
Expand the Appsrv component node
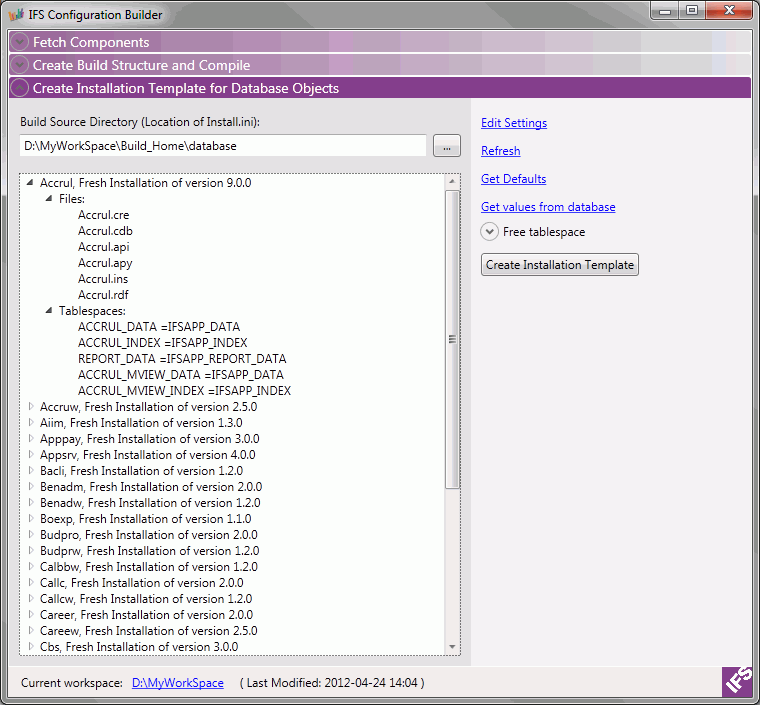(x=31, y=454)
